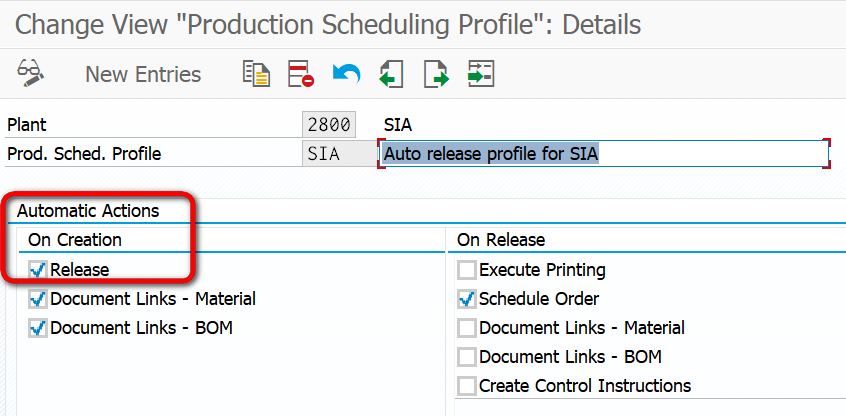Click the New Entries button
846x416 pixels.
tap(143, 74)
